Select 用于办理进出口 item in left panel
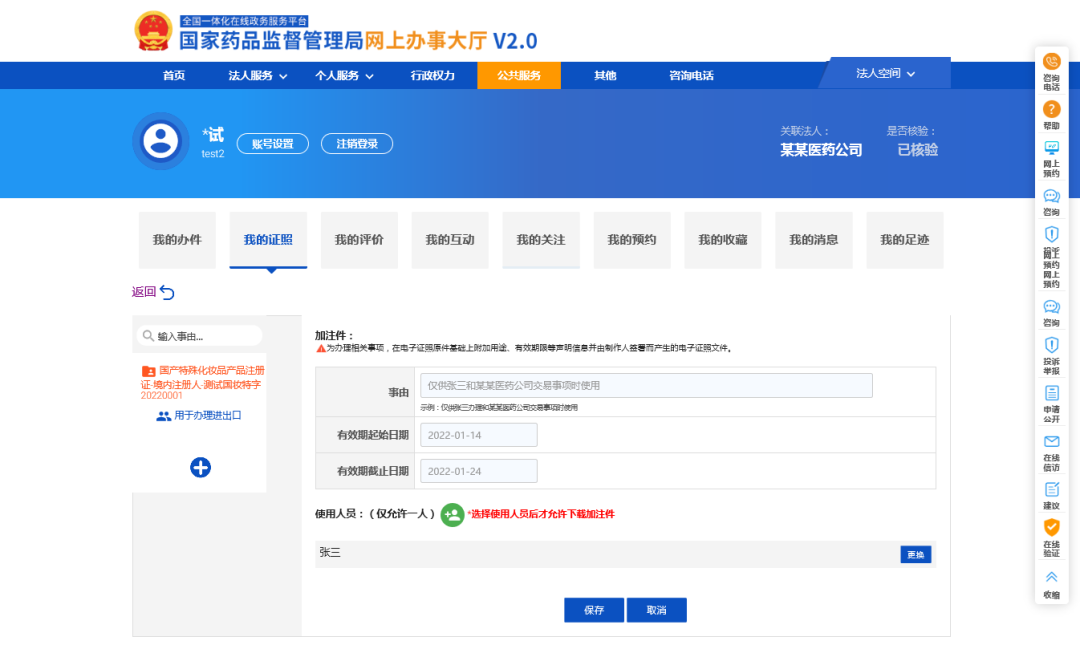 [207, 415]
